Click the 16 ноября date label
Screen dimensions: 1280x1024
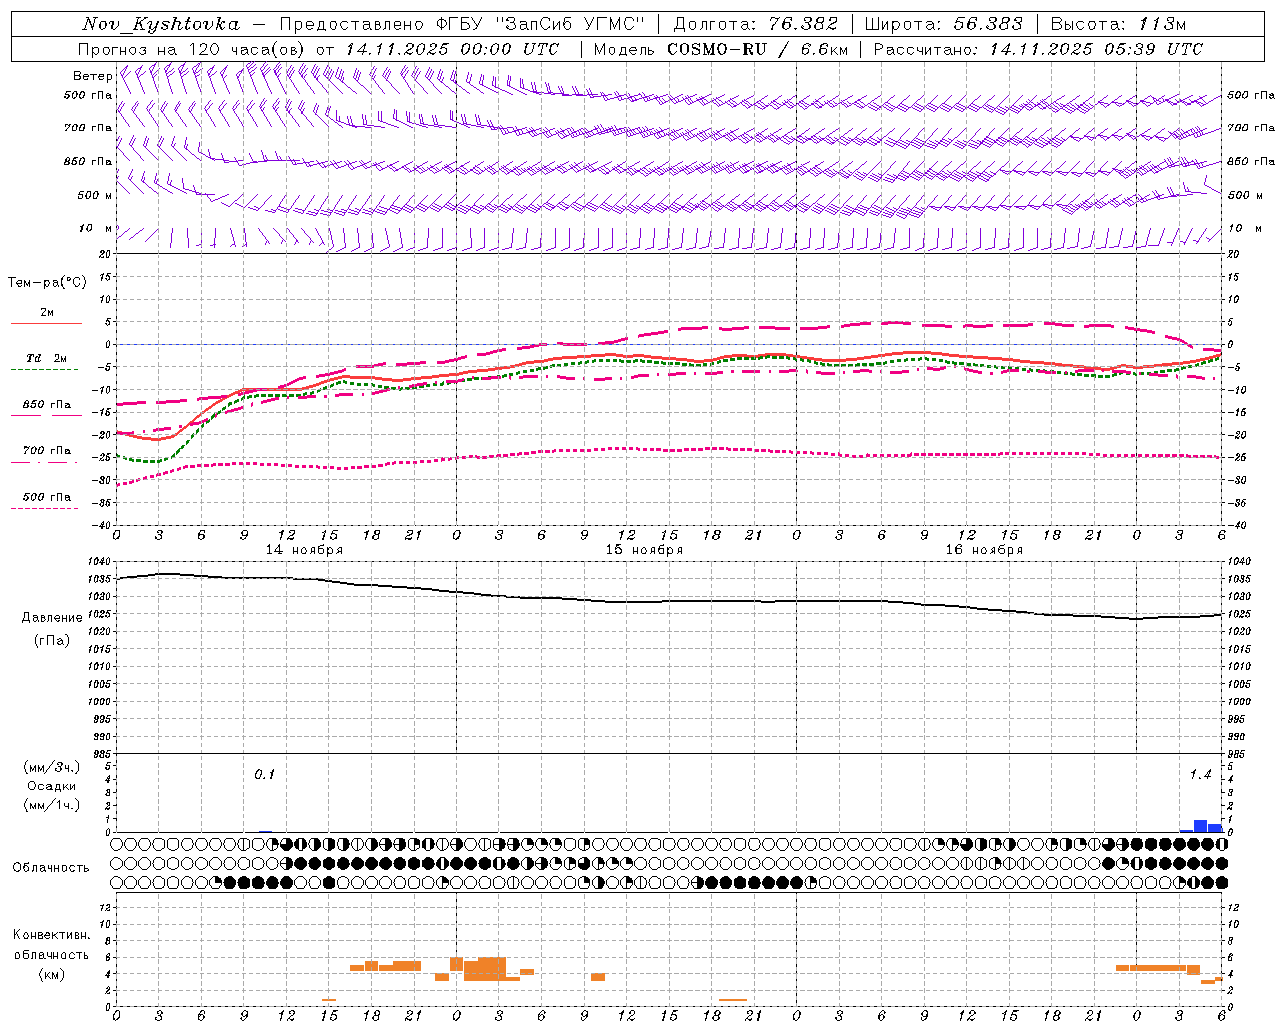[x=984, y=550]
